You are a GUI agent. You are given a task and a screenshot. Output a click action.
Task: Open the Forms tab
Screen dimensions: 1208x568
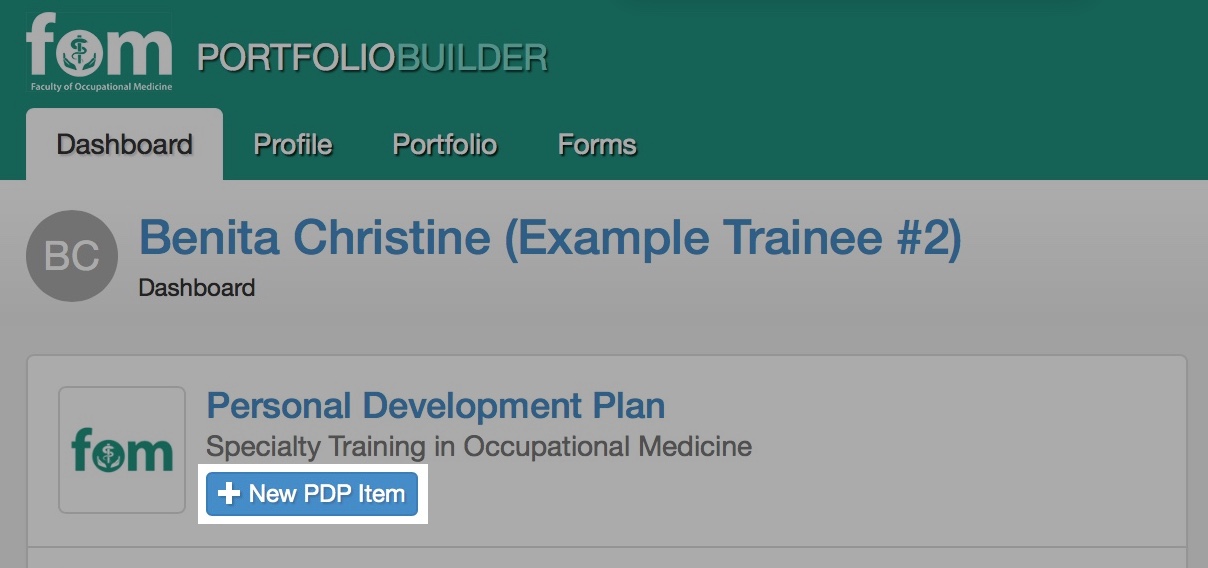(x=597, y=144)
